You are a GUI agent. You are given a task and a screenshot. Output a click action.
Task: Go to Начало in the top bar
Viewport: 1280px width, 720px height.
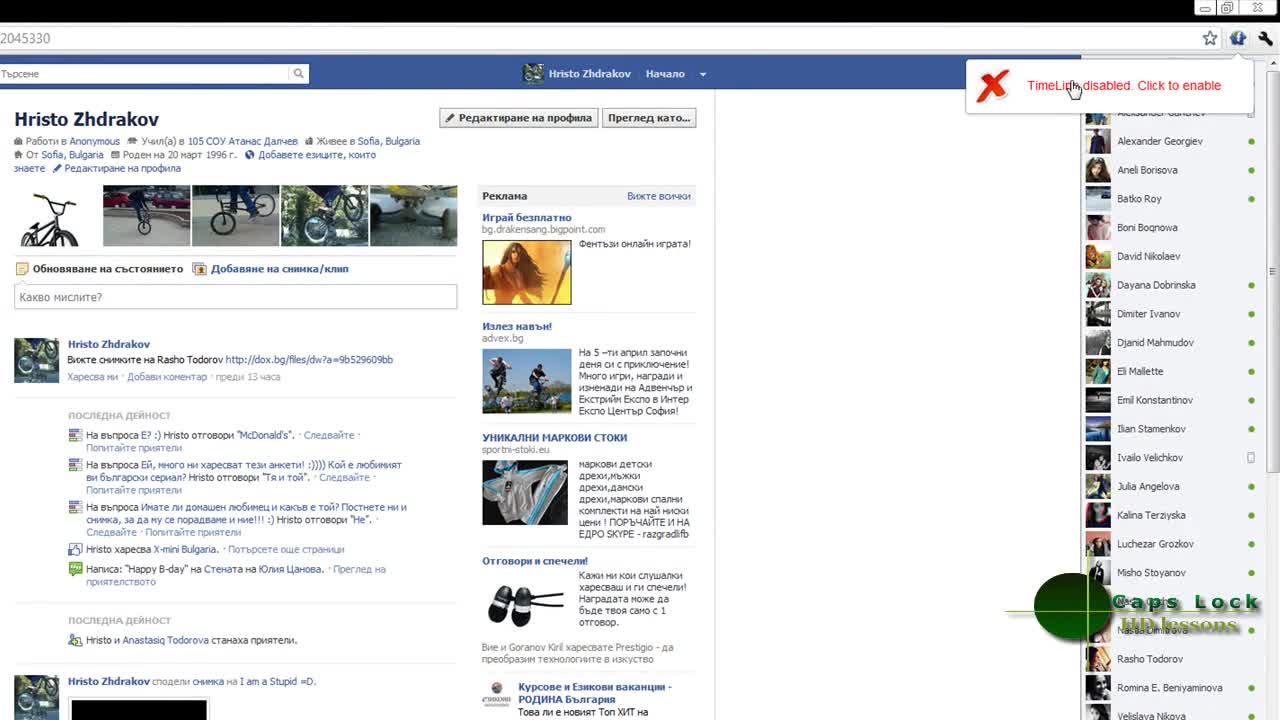click(x=665, y=74)
